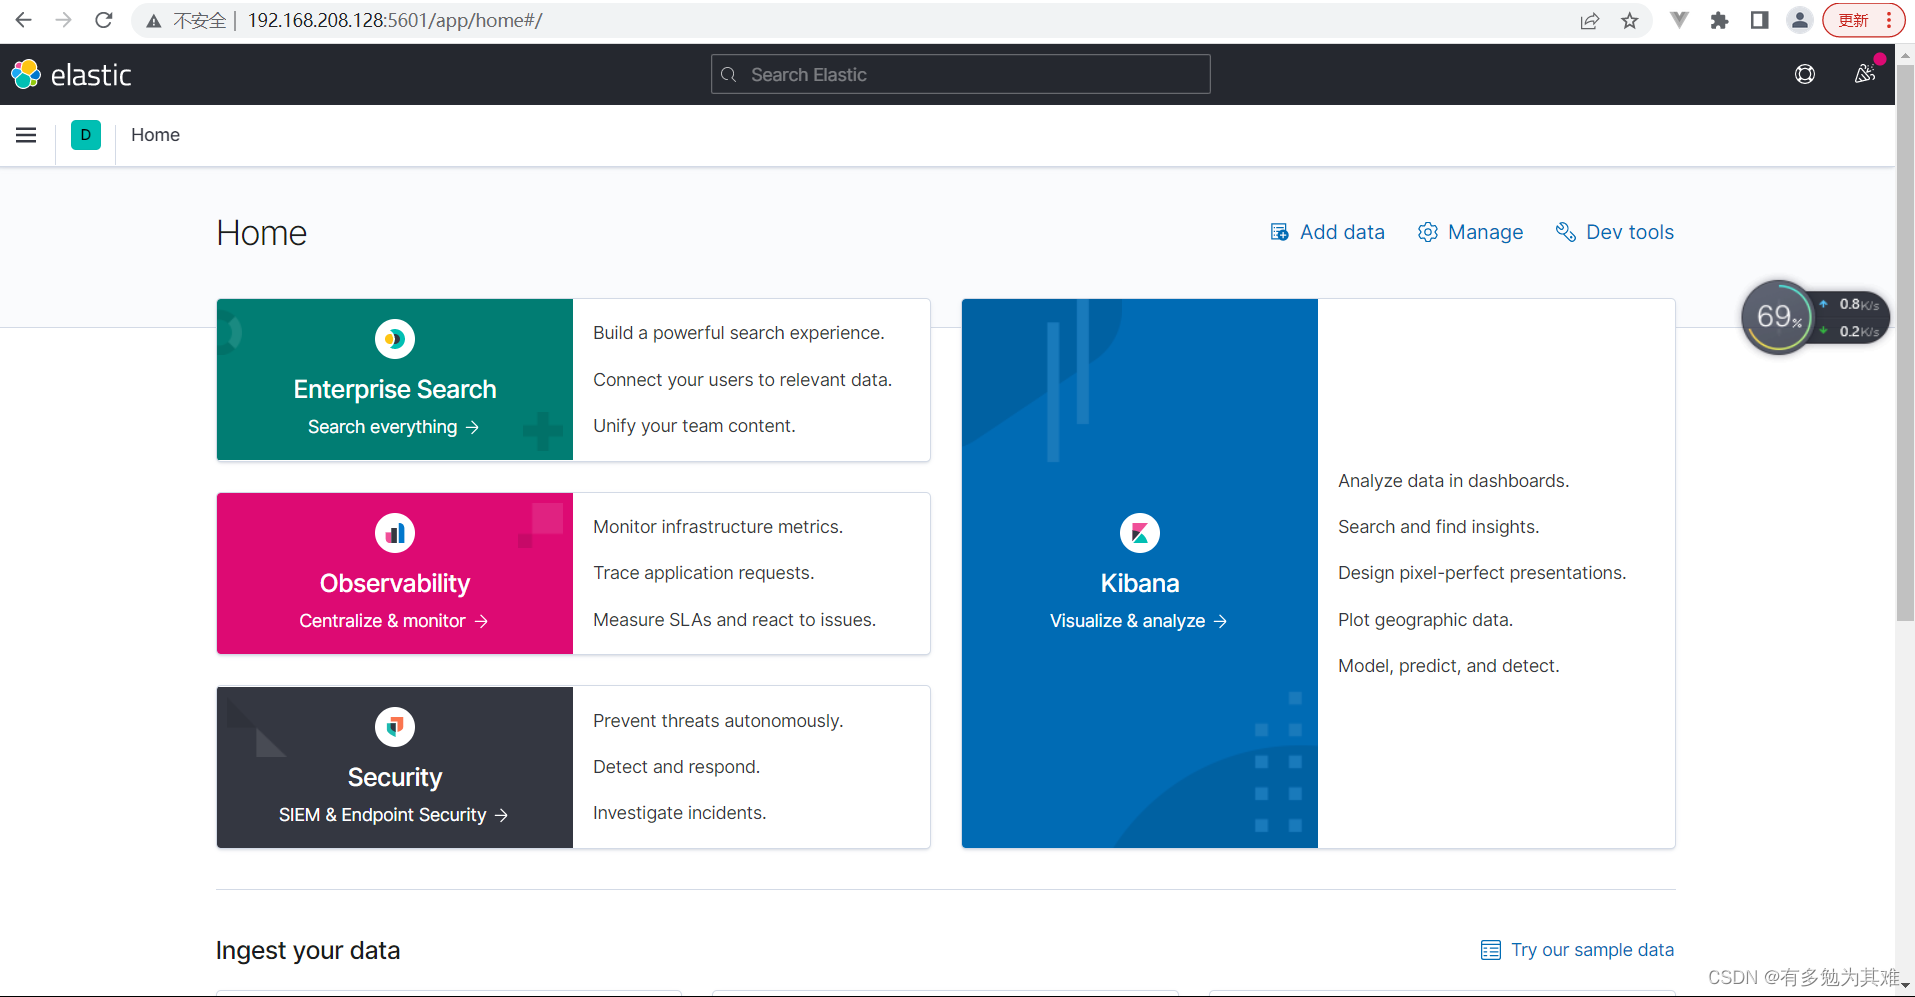Open Search everything link
Viewport: 1915px width, 997px height.
pos(393,427)
